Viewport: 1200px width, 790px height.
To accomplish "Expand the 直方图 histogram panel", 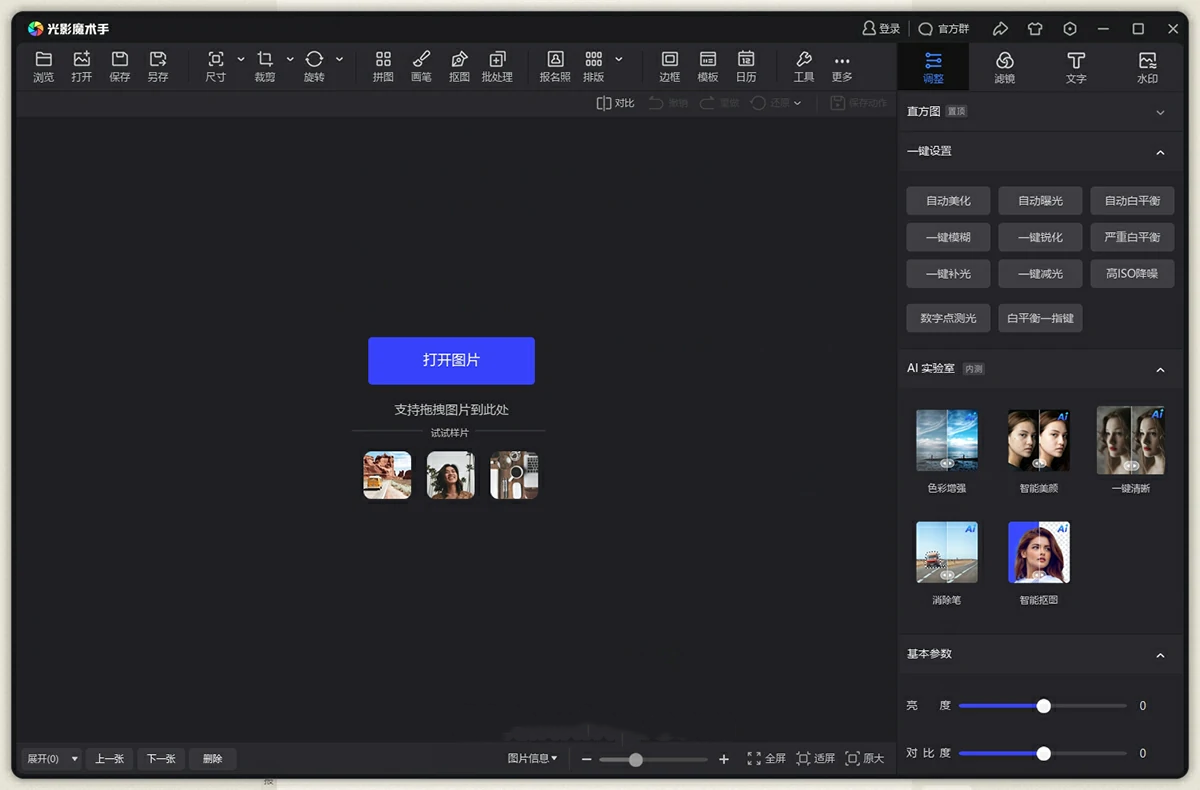I will (x=1160, y=112).
